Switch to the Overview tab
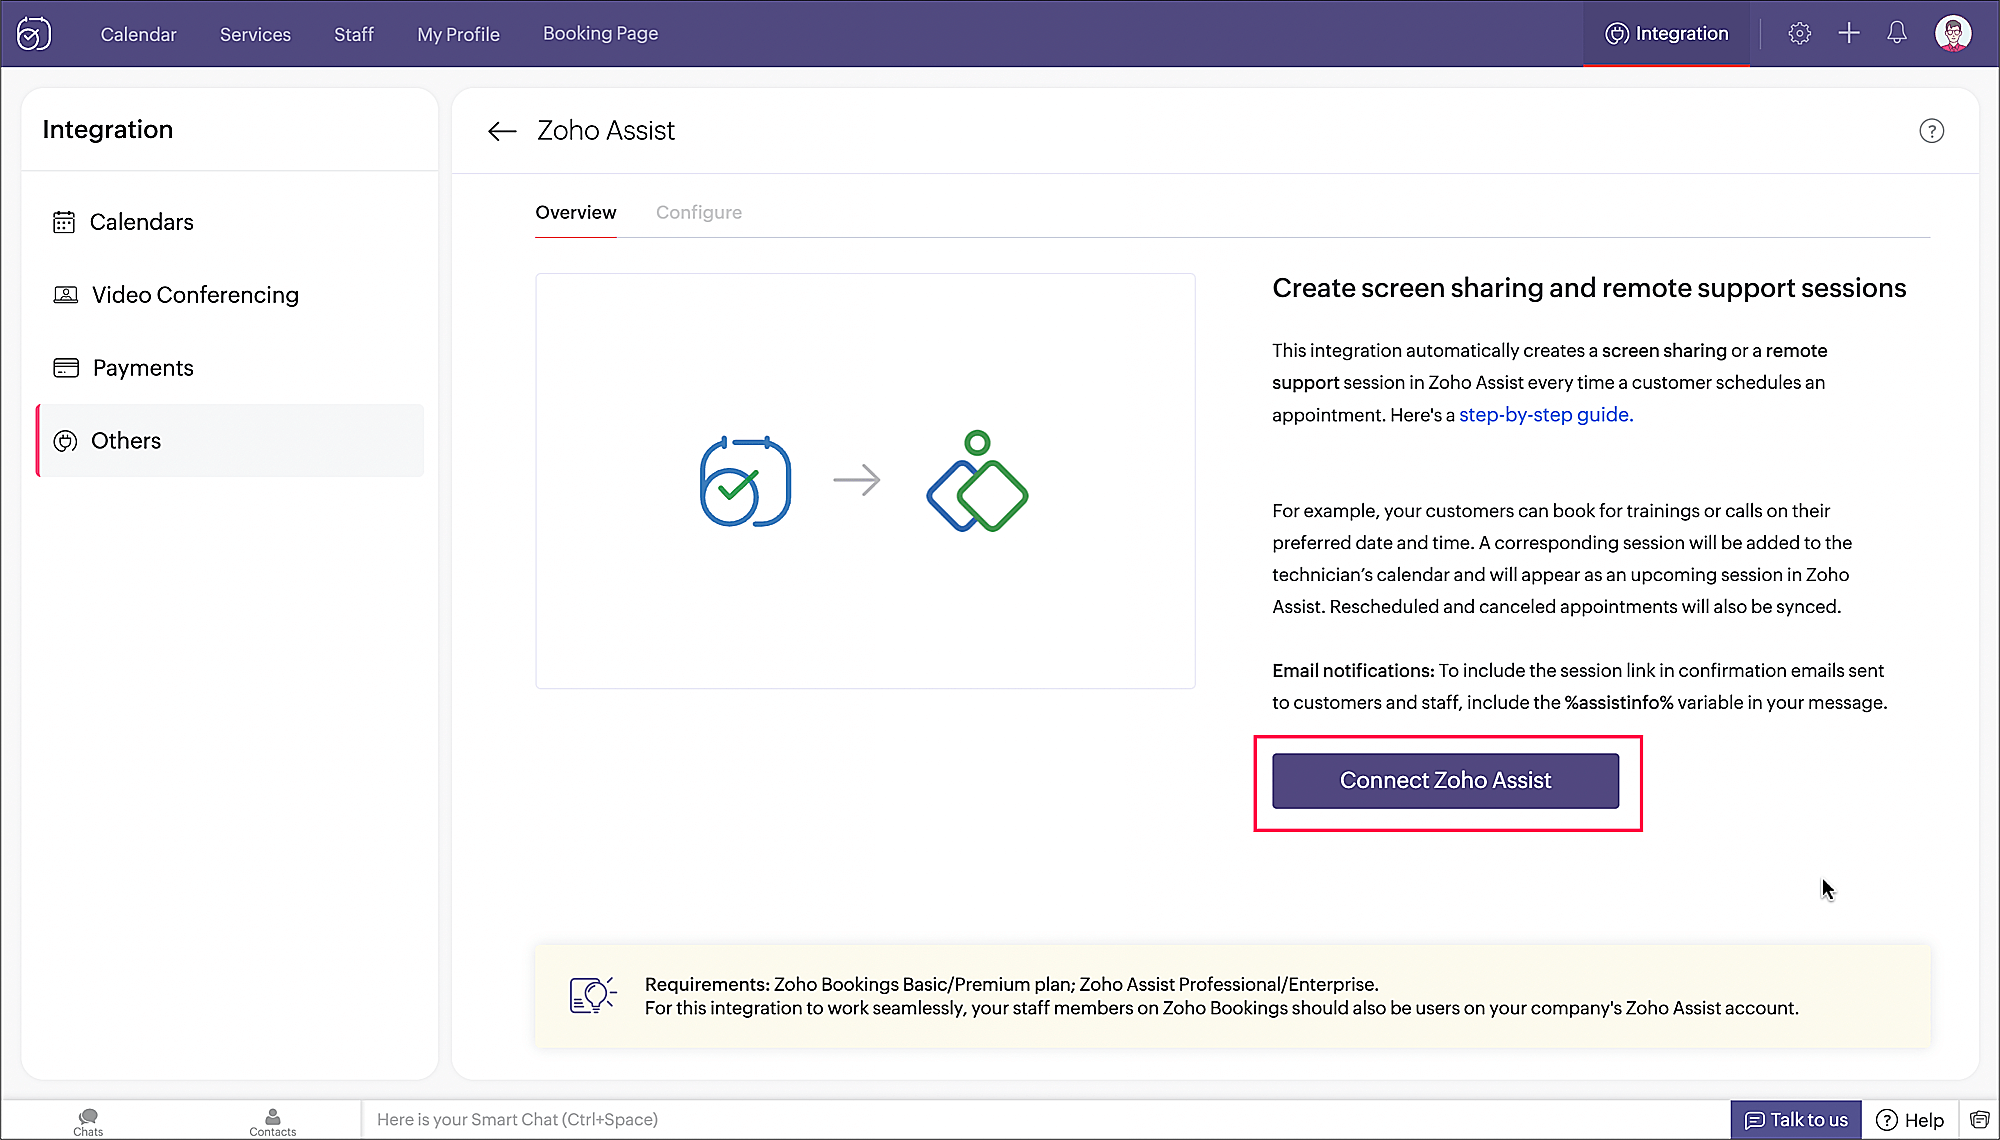2000x1140 pixels. point(576,212)
